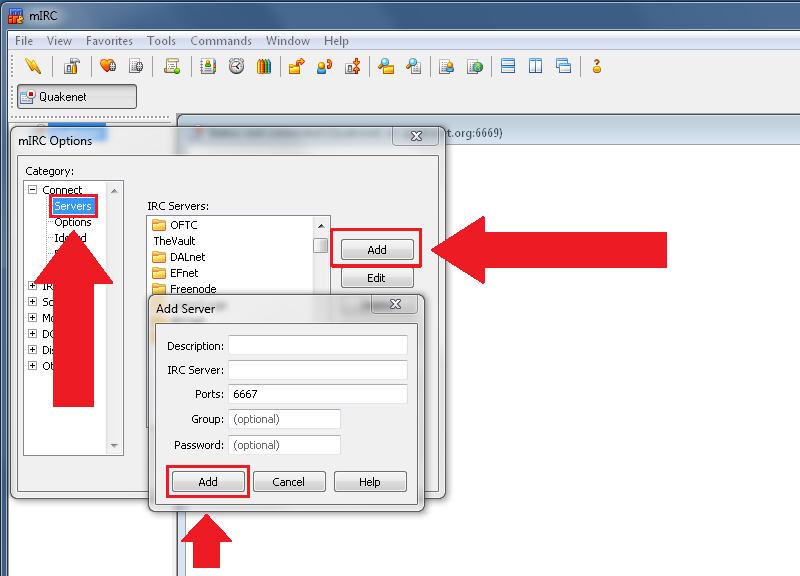Open the Commands menu
This screenshot has width=800, height=576.
221,41
